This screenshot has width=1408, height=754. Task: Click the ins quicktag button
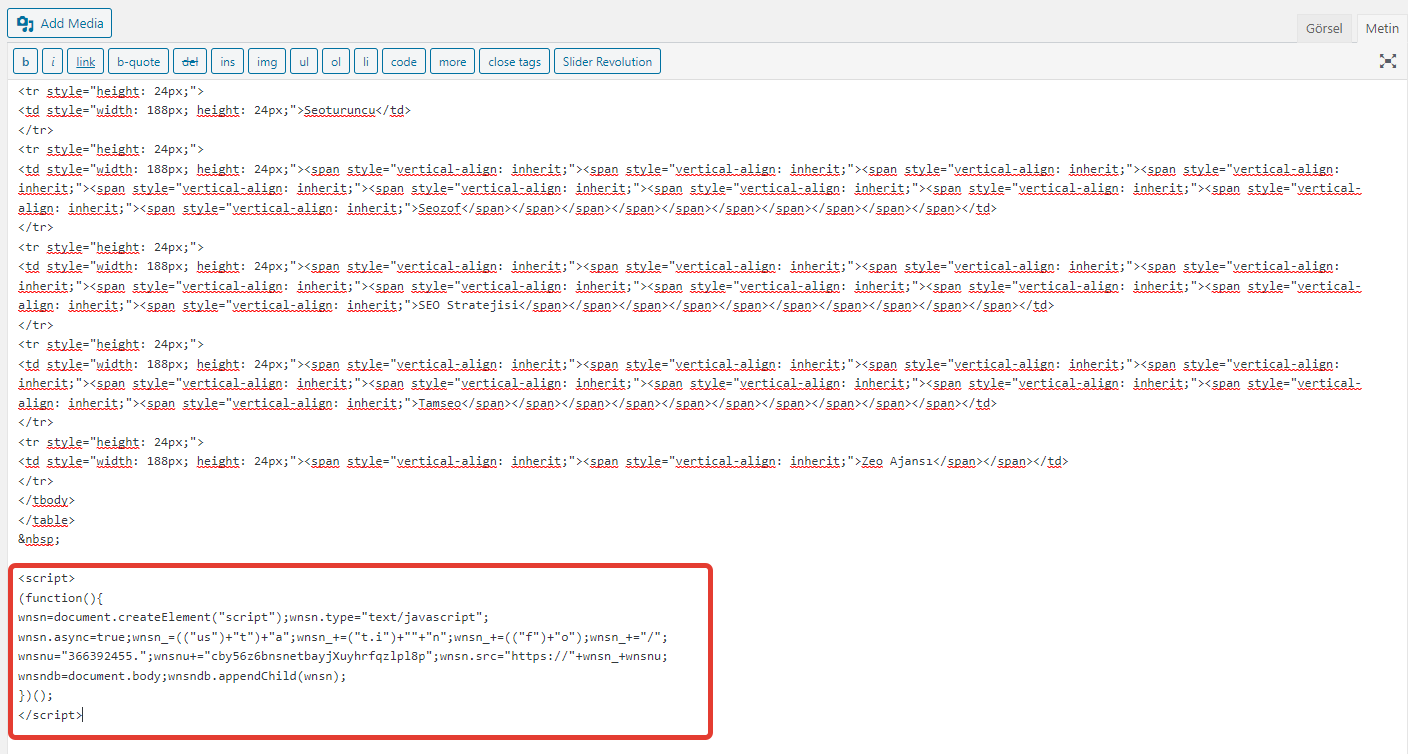tap(228, 62)
